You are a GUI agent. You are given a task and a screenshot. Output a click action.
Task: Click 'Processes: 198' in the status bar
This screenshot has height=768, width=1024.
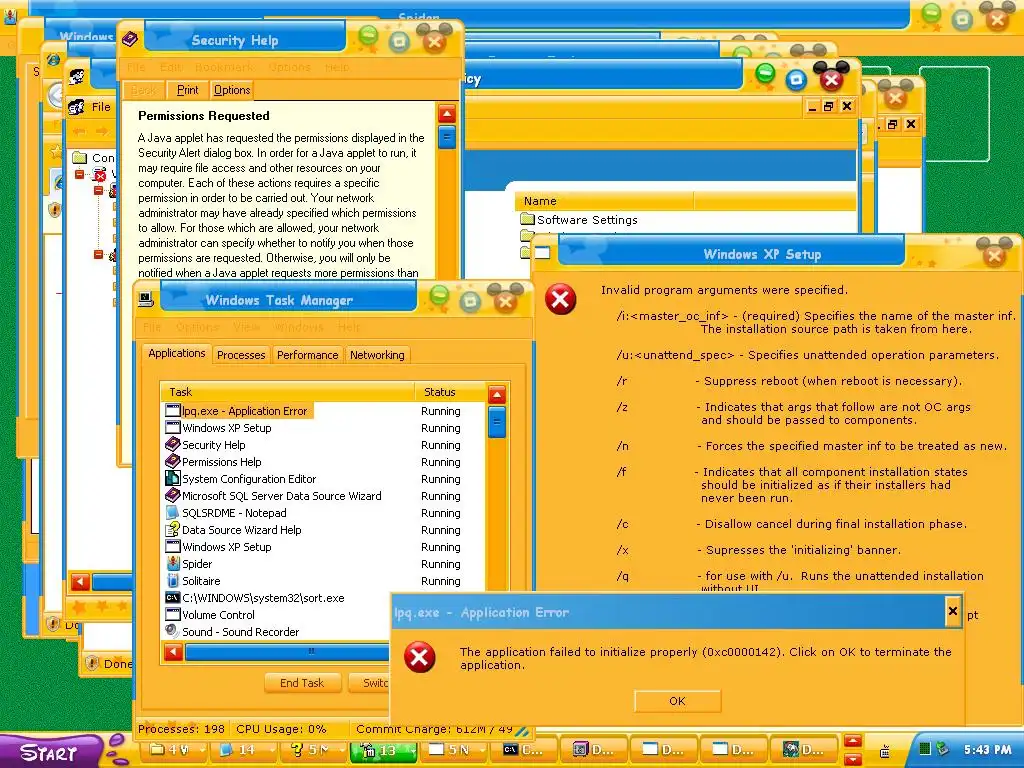[x=182, y=729]
